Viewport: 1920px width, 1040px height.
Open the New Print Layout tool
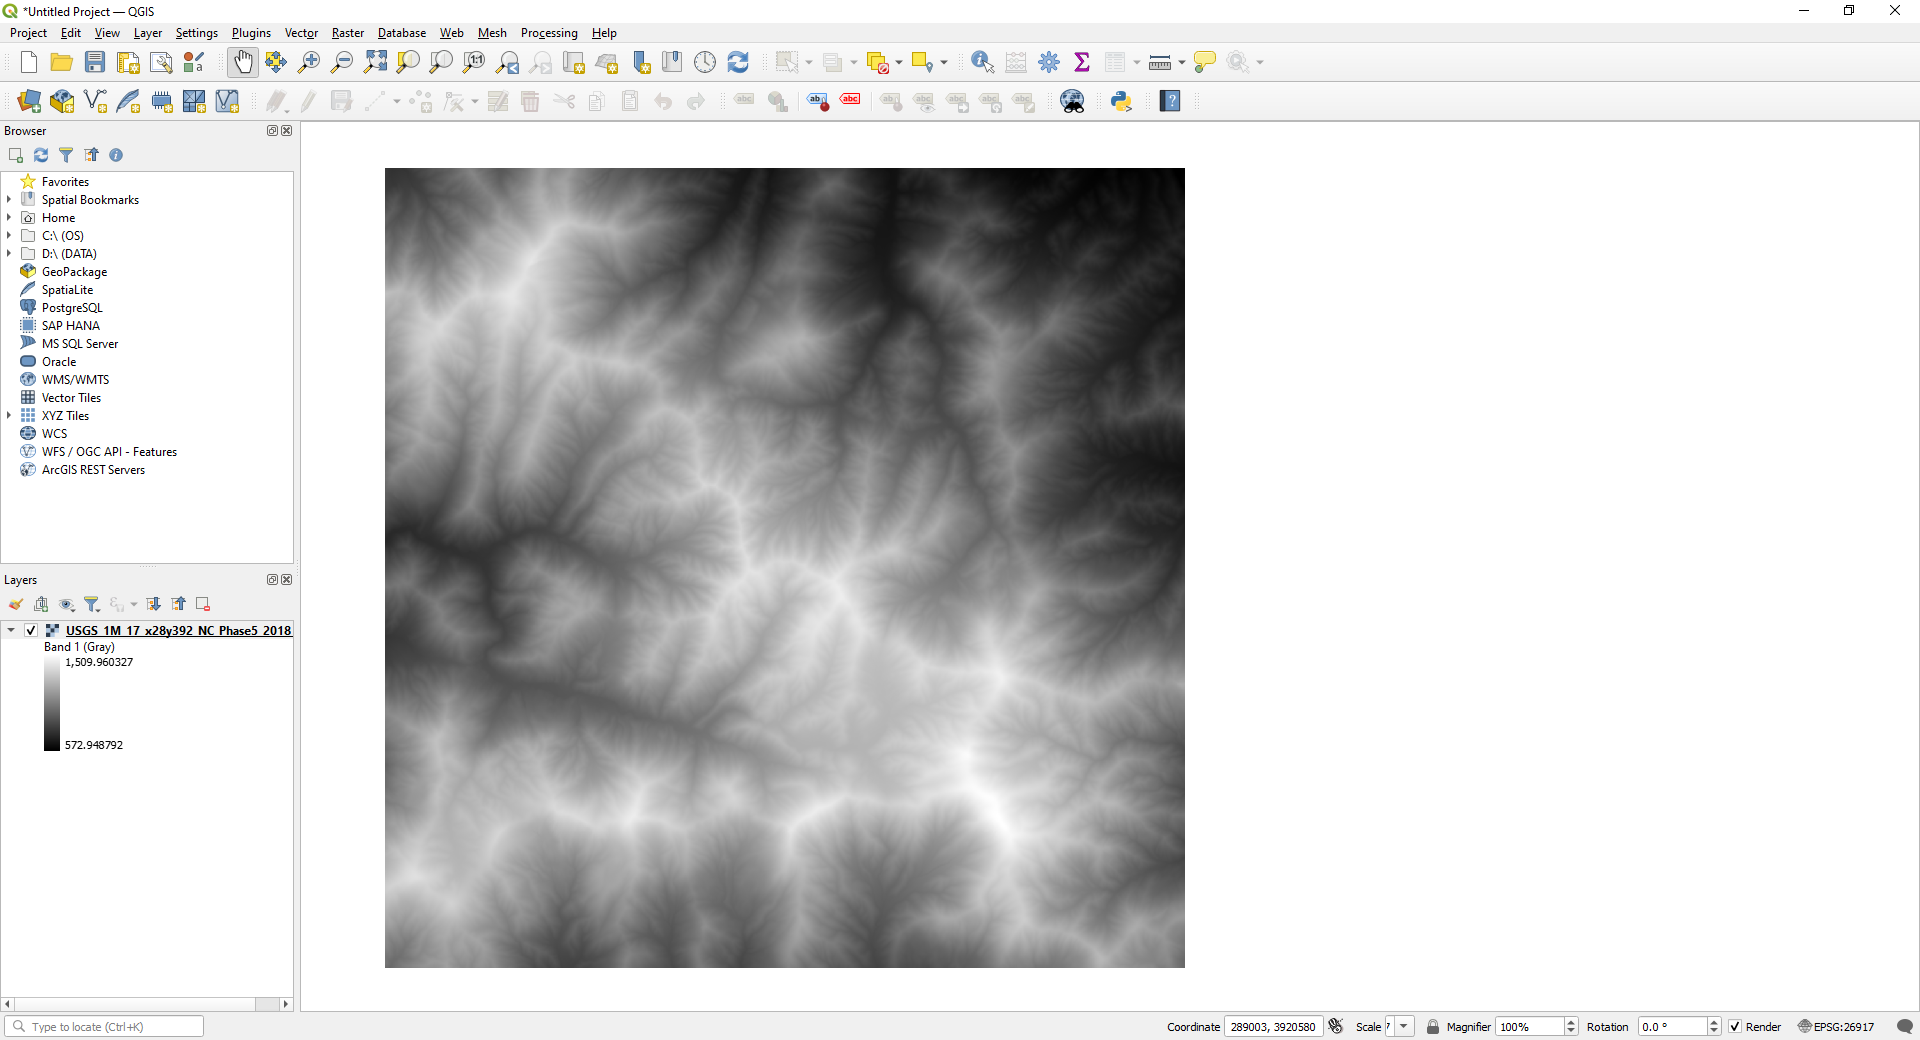point(128,62)
